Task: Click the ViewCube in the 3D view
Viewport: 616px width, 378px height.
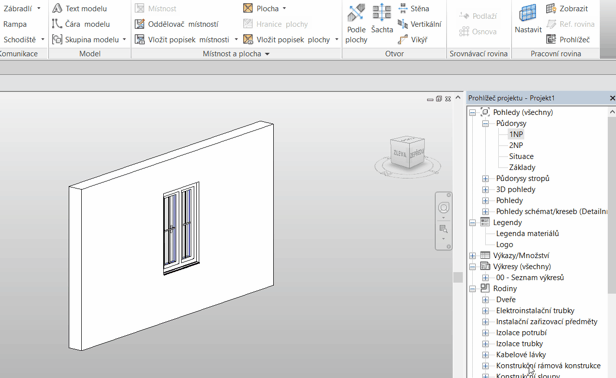Action: tap(408, 152)
